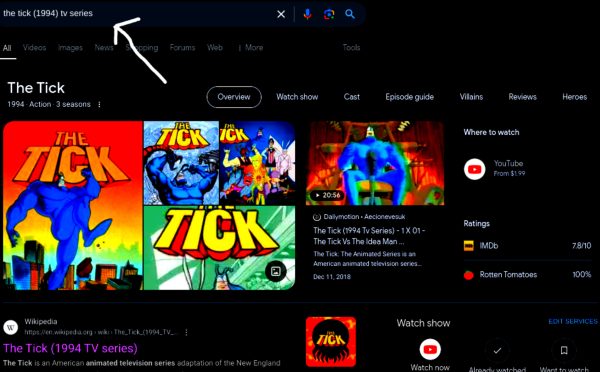
Task: Open the green background TICK logo image
Action: 219,248
